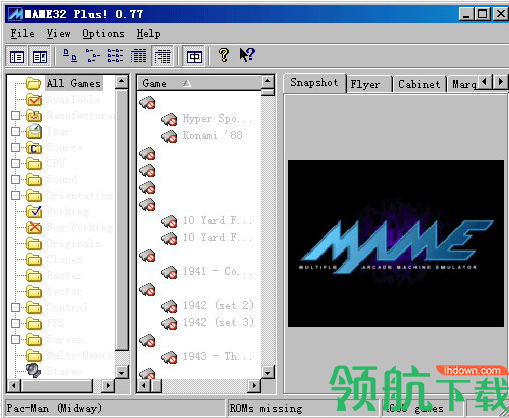Select the Hyper Spo... game entry
This screenshot has width=509, height=418.
pyautogui.click(x=217, y=119)
